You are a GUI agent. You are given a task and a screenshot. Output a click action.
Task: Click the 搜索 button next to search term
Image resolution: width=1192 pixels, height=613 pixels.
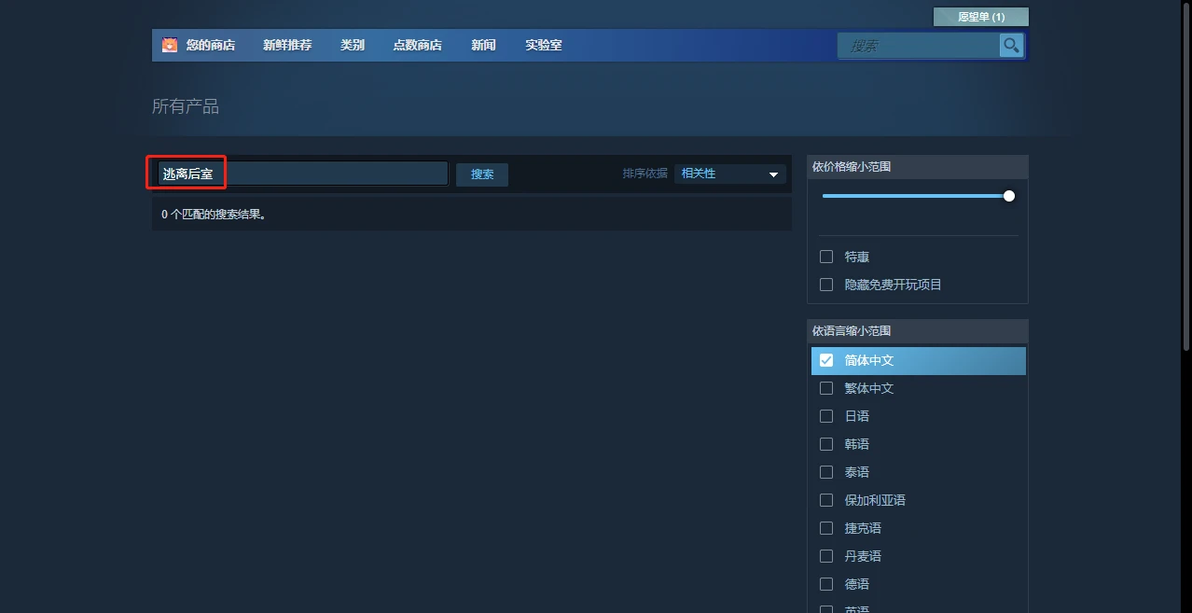pos(482,174)
